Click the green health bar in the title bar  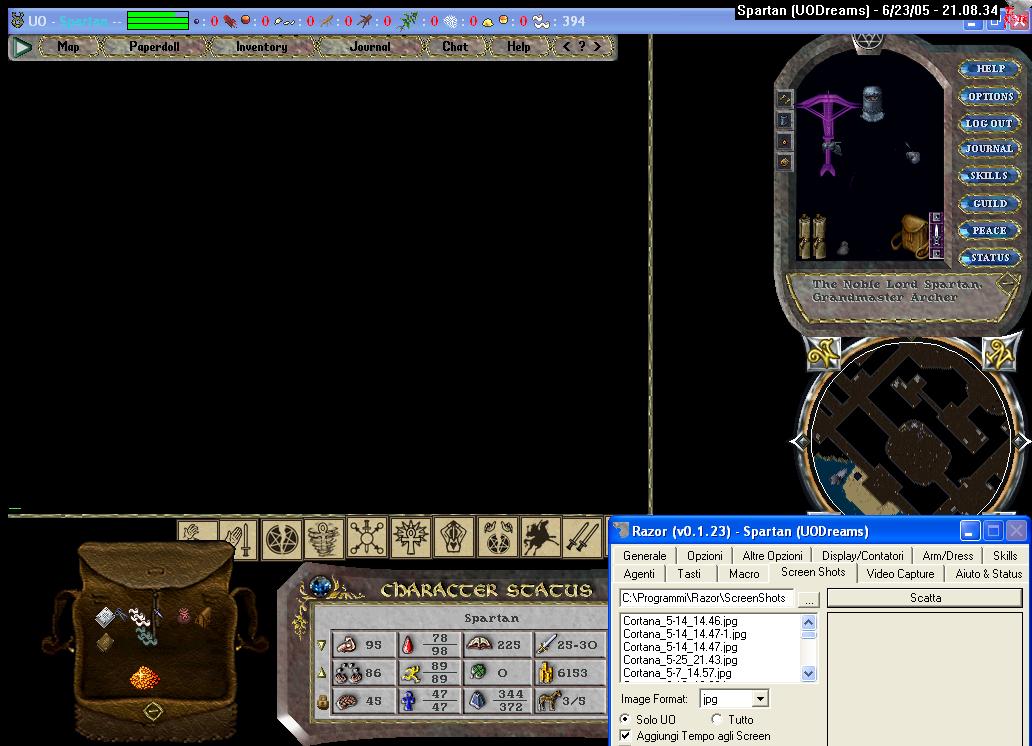coord(158,21)
